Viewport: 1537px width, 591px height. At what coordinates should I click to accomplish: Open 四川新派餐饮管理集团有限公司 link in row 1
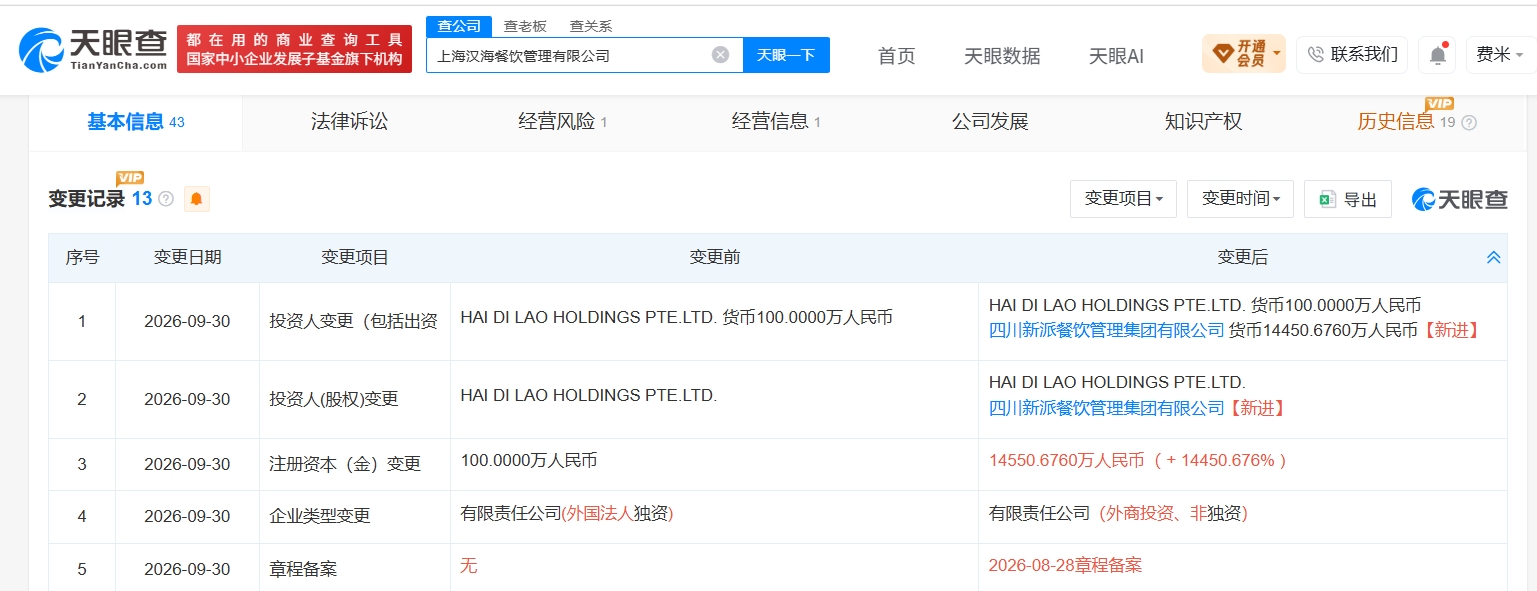1106,330
